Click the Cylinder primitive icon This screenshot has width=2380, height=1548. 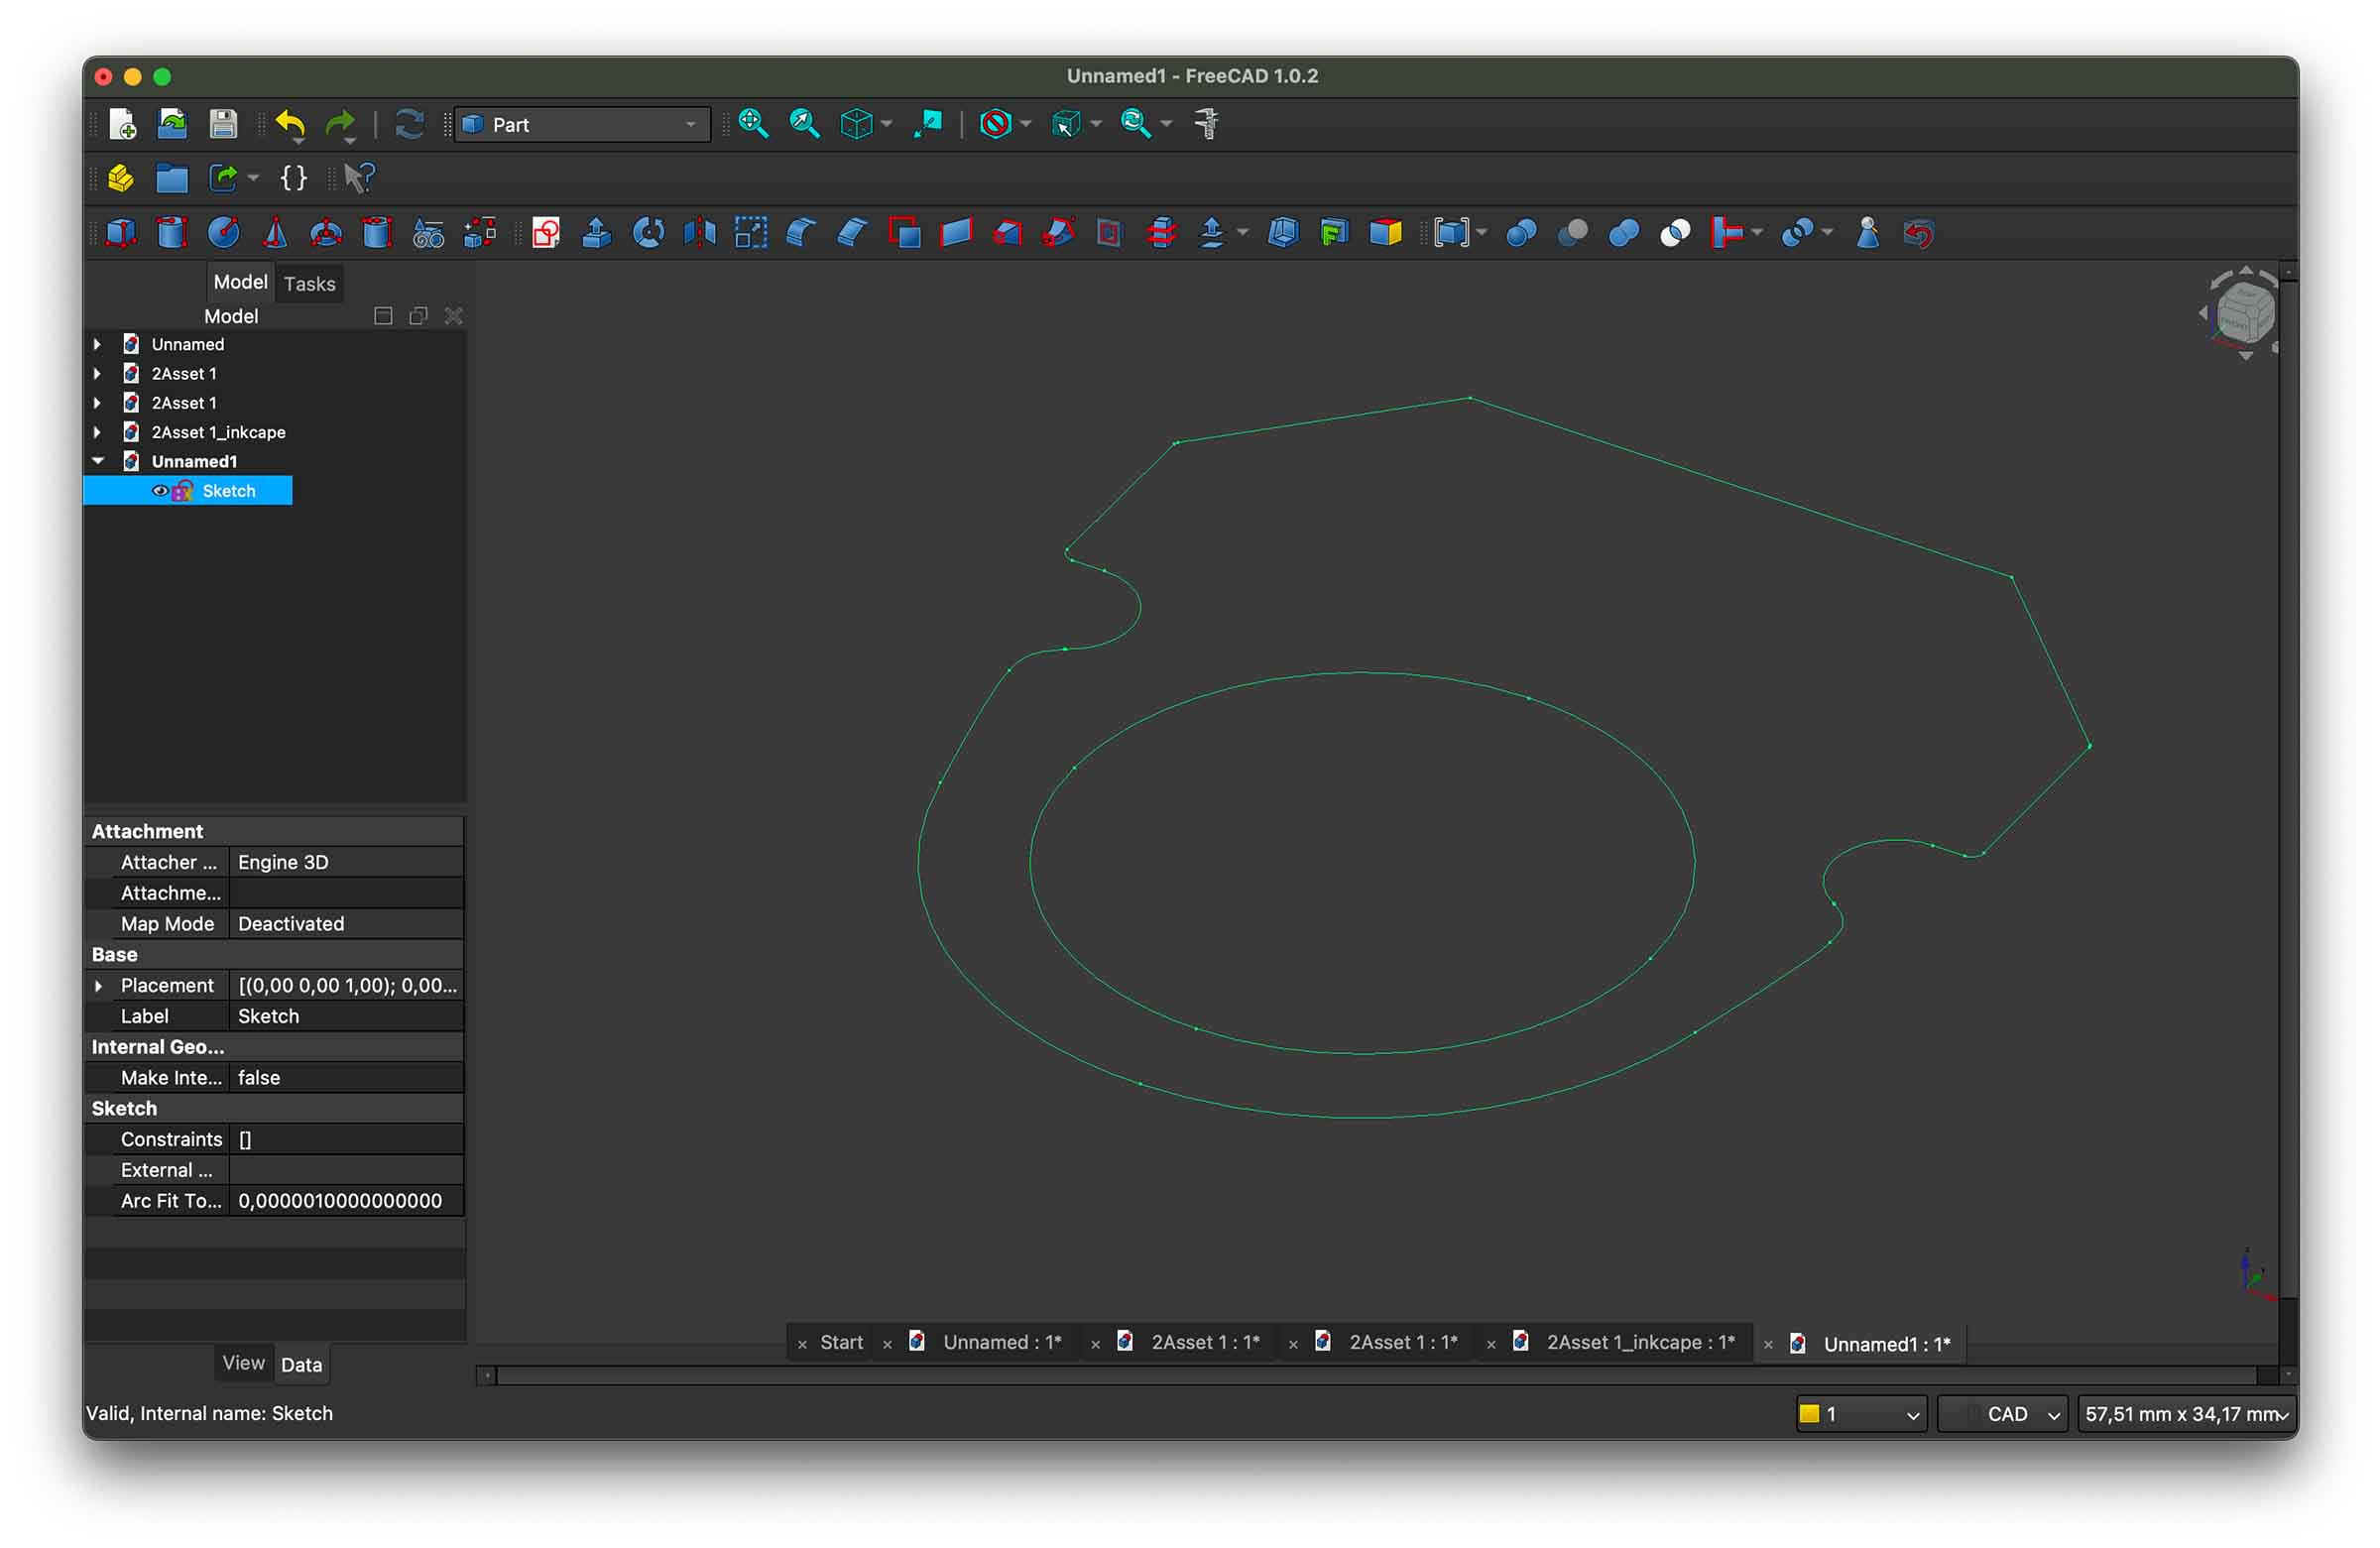click(172, 233)
